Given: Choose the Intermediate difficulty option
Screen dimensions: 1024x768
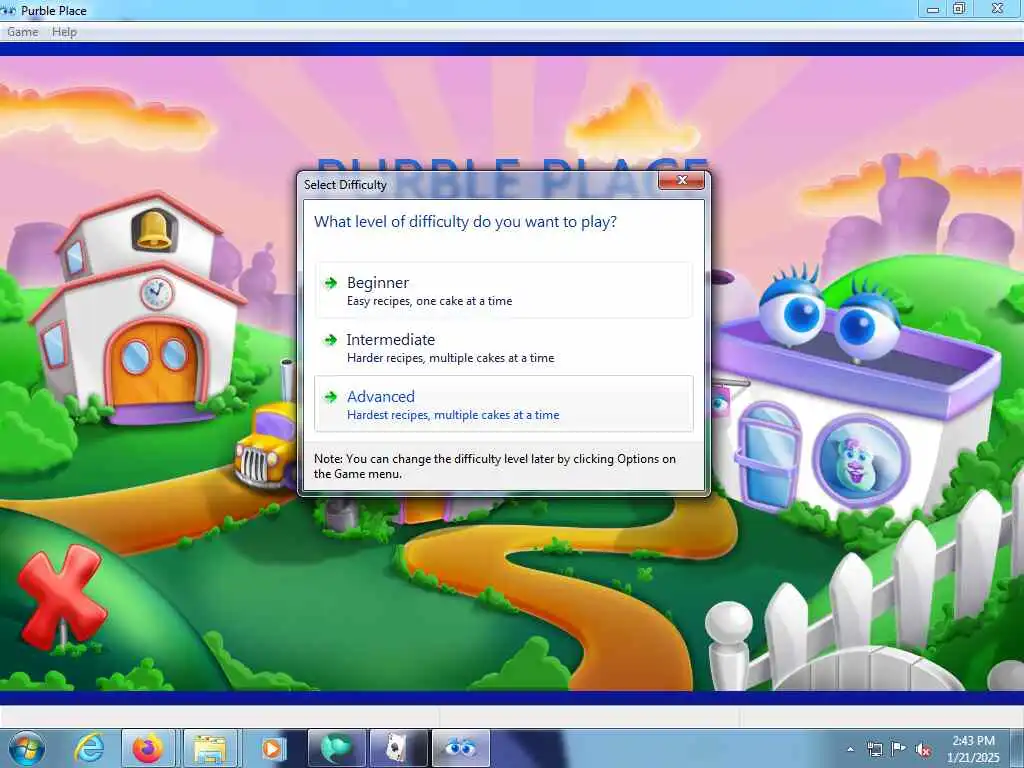Looking at the screenshot, I should [x=504, y=347].
